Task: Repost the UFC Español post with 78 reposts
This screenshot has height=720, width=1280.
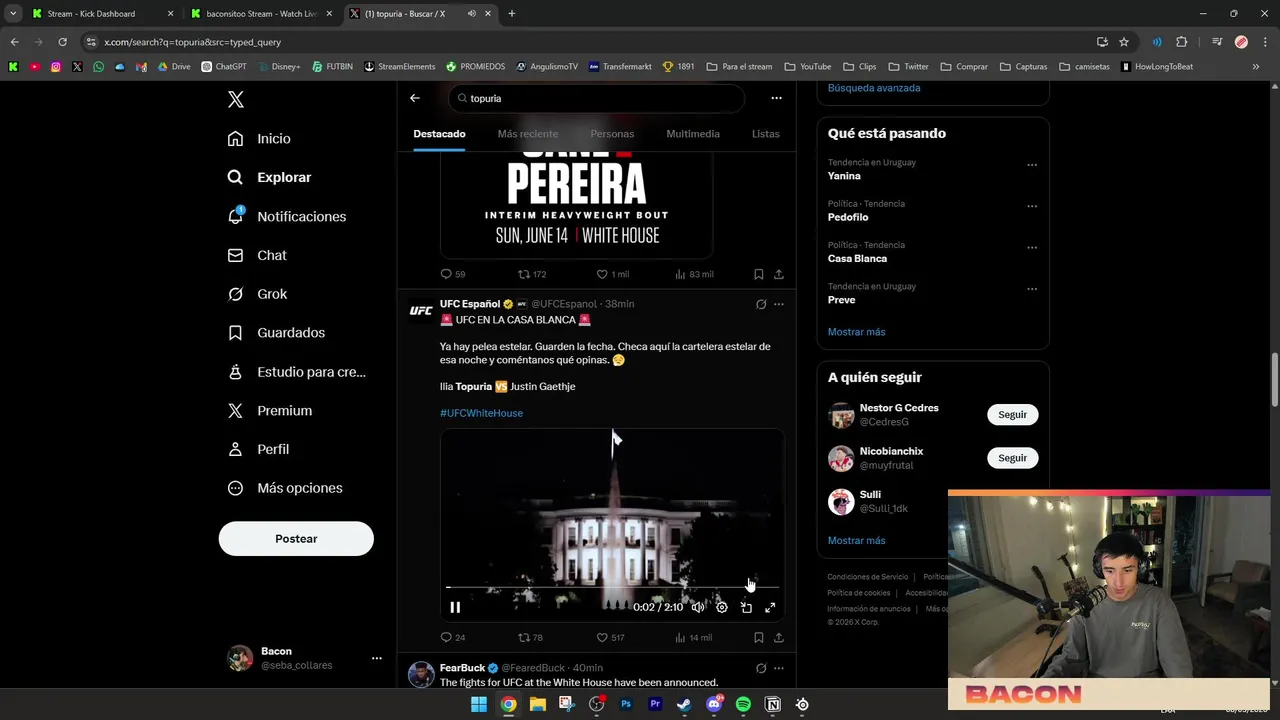Action: 530,637
